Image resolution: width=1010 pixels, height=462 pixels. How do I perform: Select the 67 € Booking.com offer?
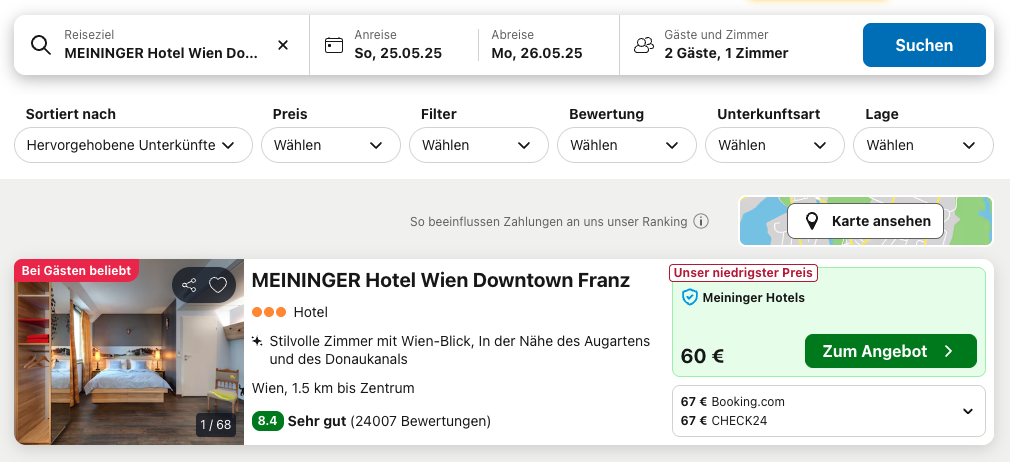(x=732, y=401)
